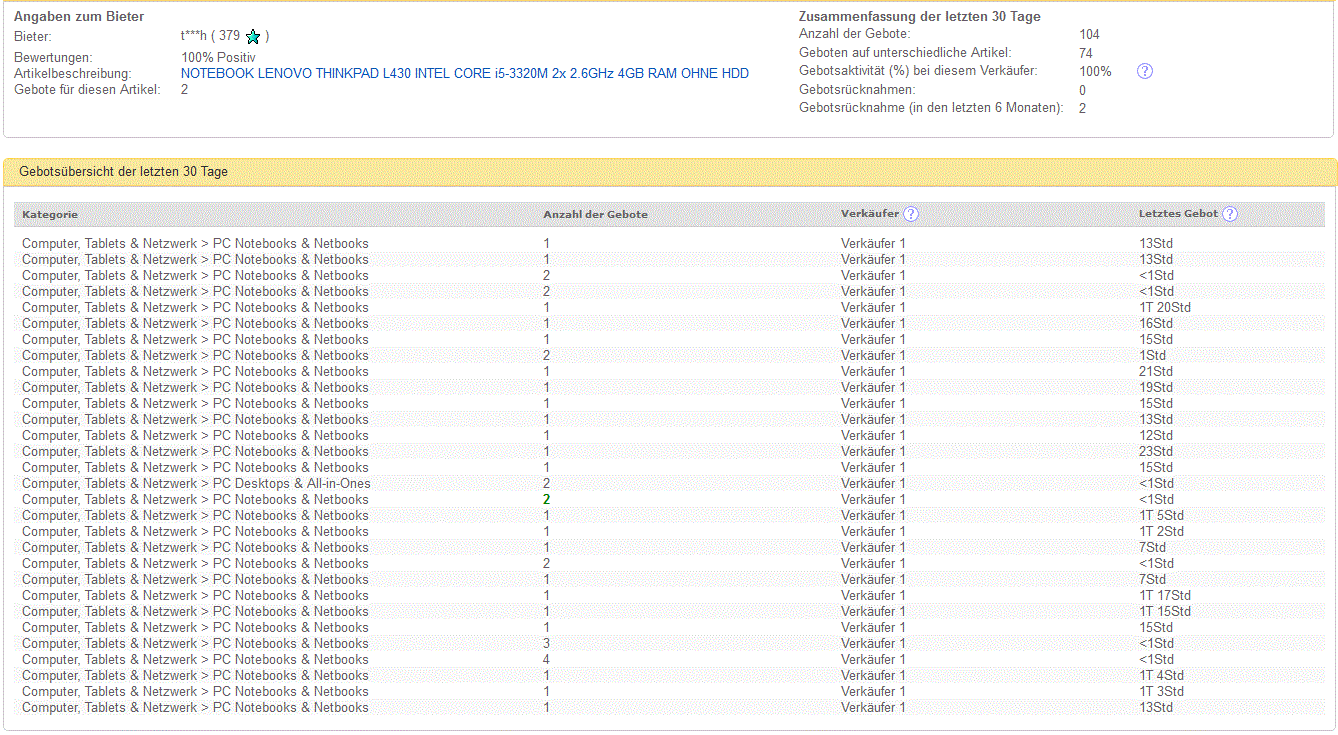1338x735 pixels.
Task: Click the Verkäufer column header text
Action: point(869,214)
